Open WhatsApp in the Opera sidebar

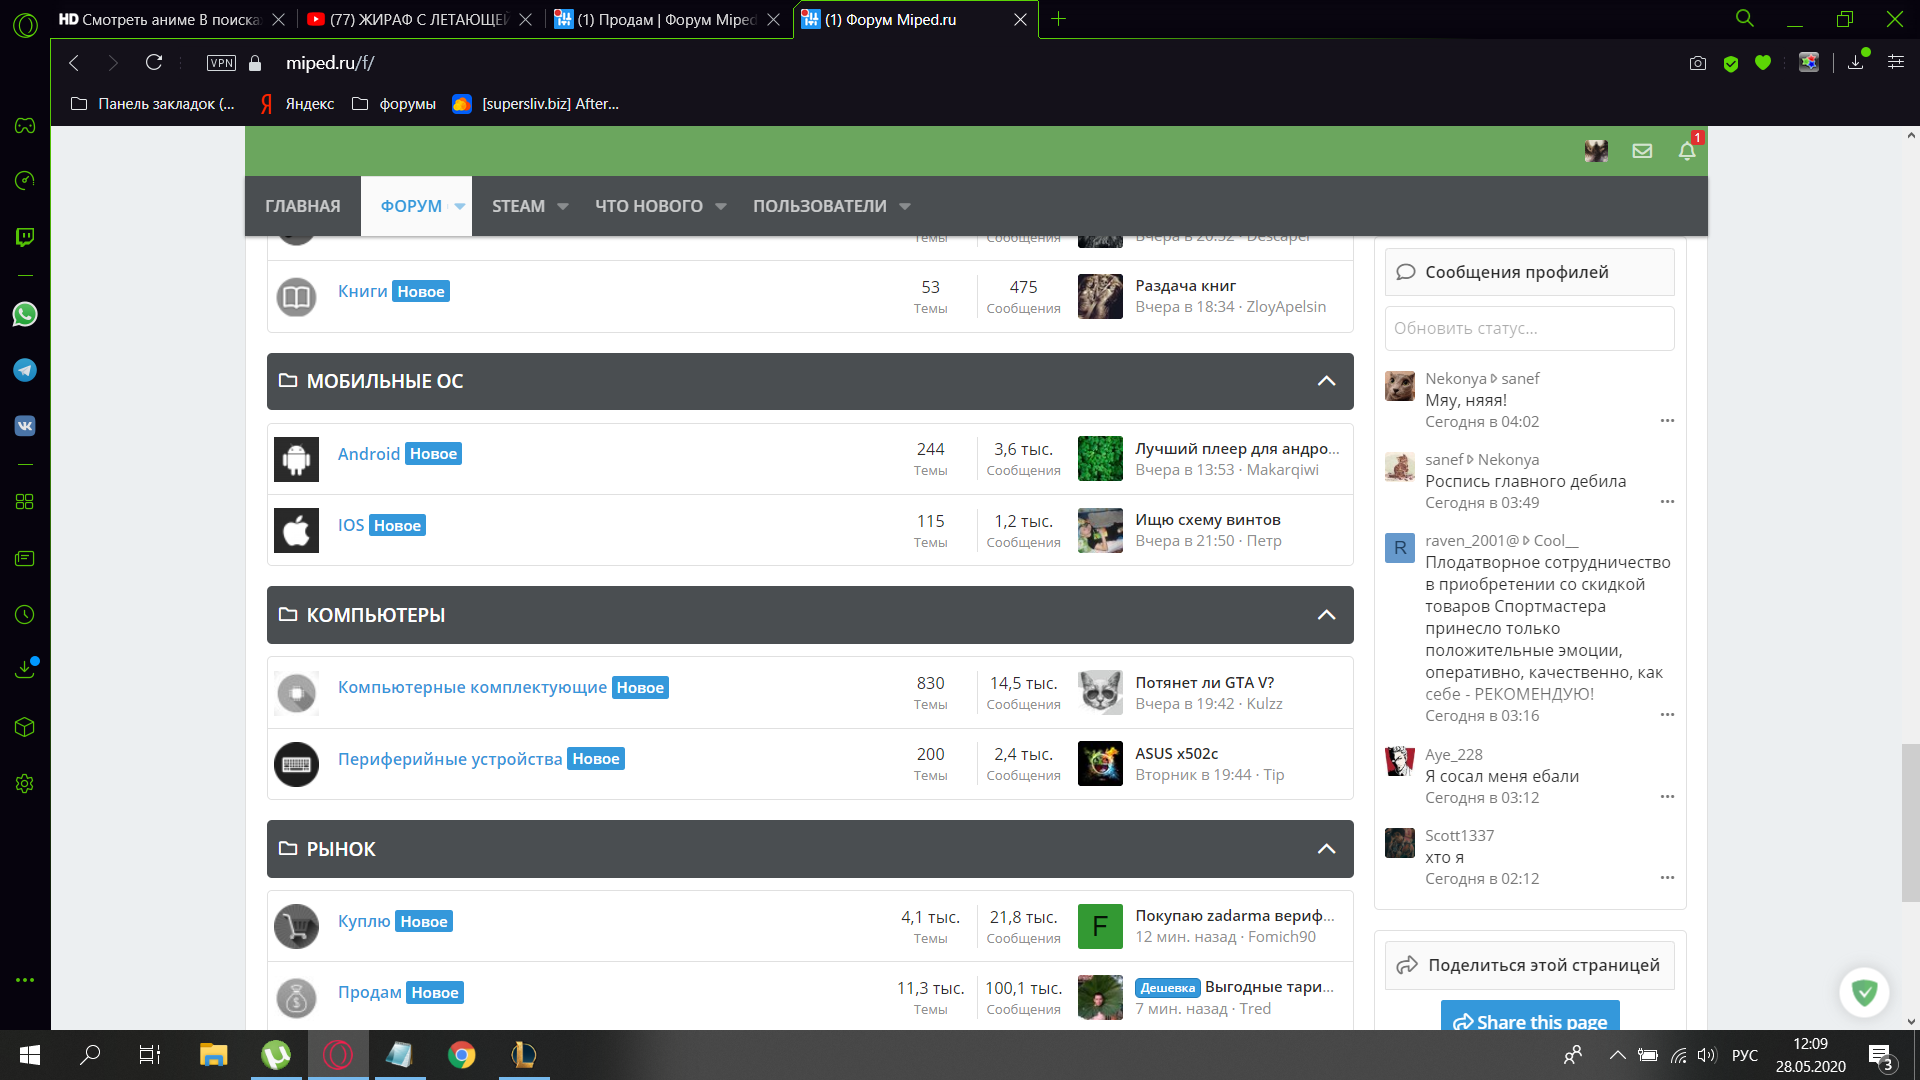click(x=25, y=314)
